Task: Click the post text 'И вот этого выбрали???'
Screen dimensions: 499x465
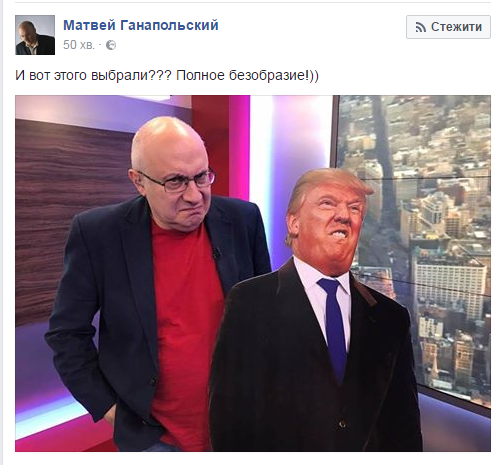Action: click(93, 75)
